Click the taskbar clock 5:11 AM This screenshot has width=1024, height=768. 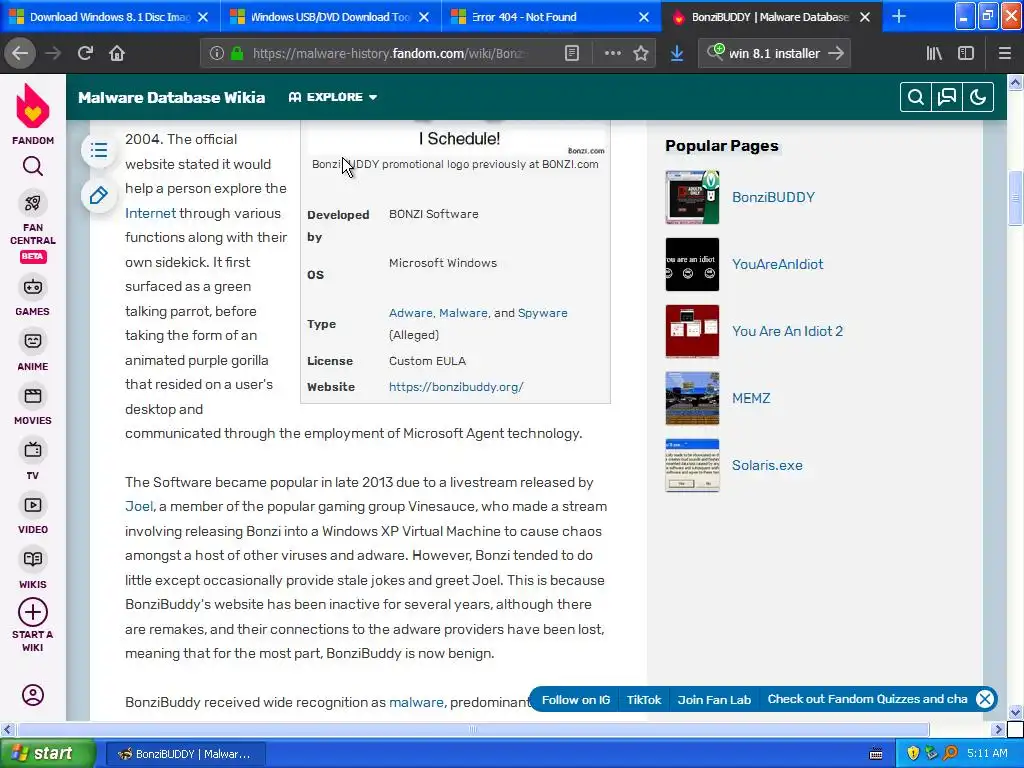pyautogui.click(x=987, y=754)
